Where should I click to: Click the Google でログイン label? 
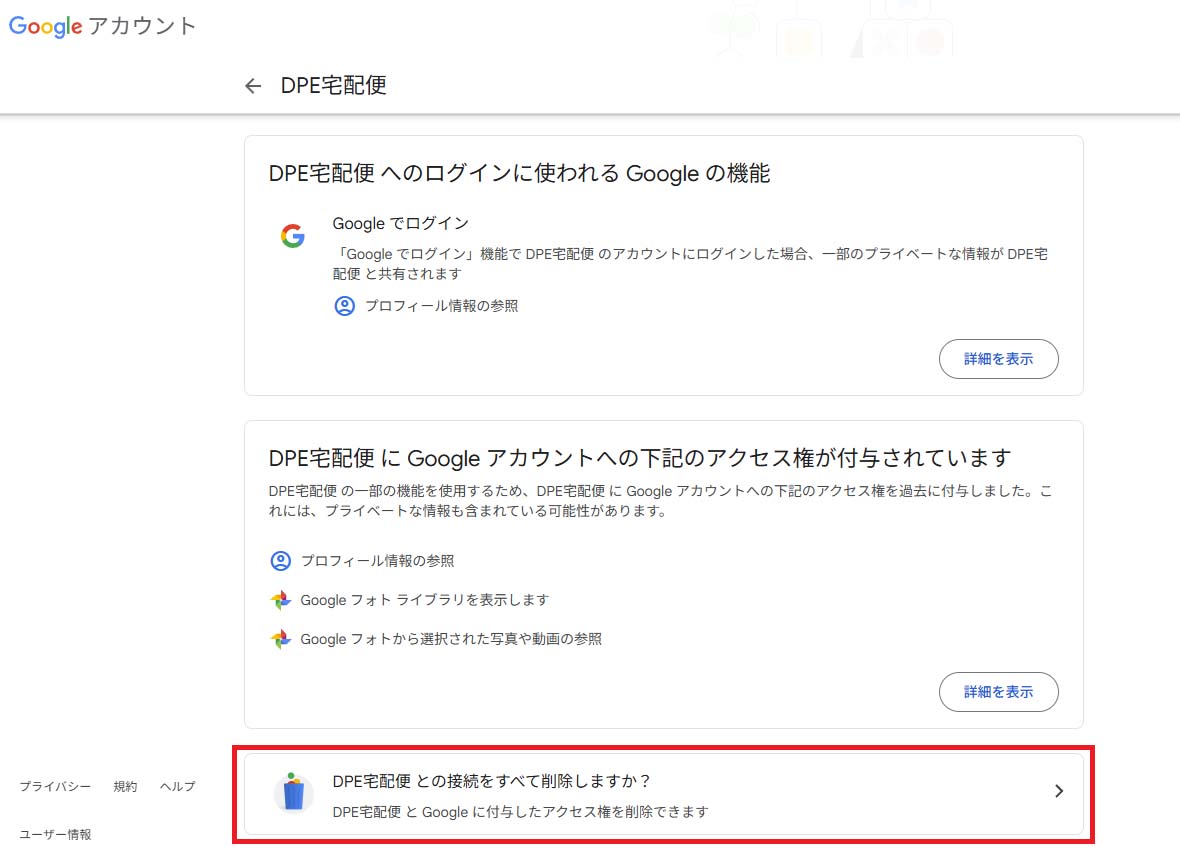tap(400, 224)
